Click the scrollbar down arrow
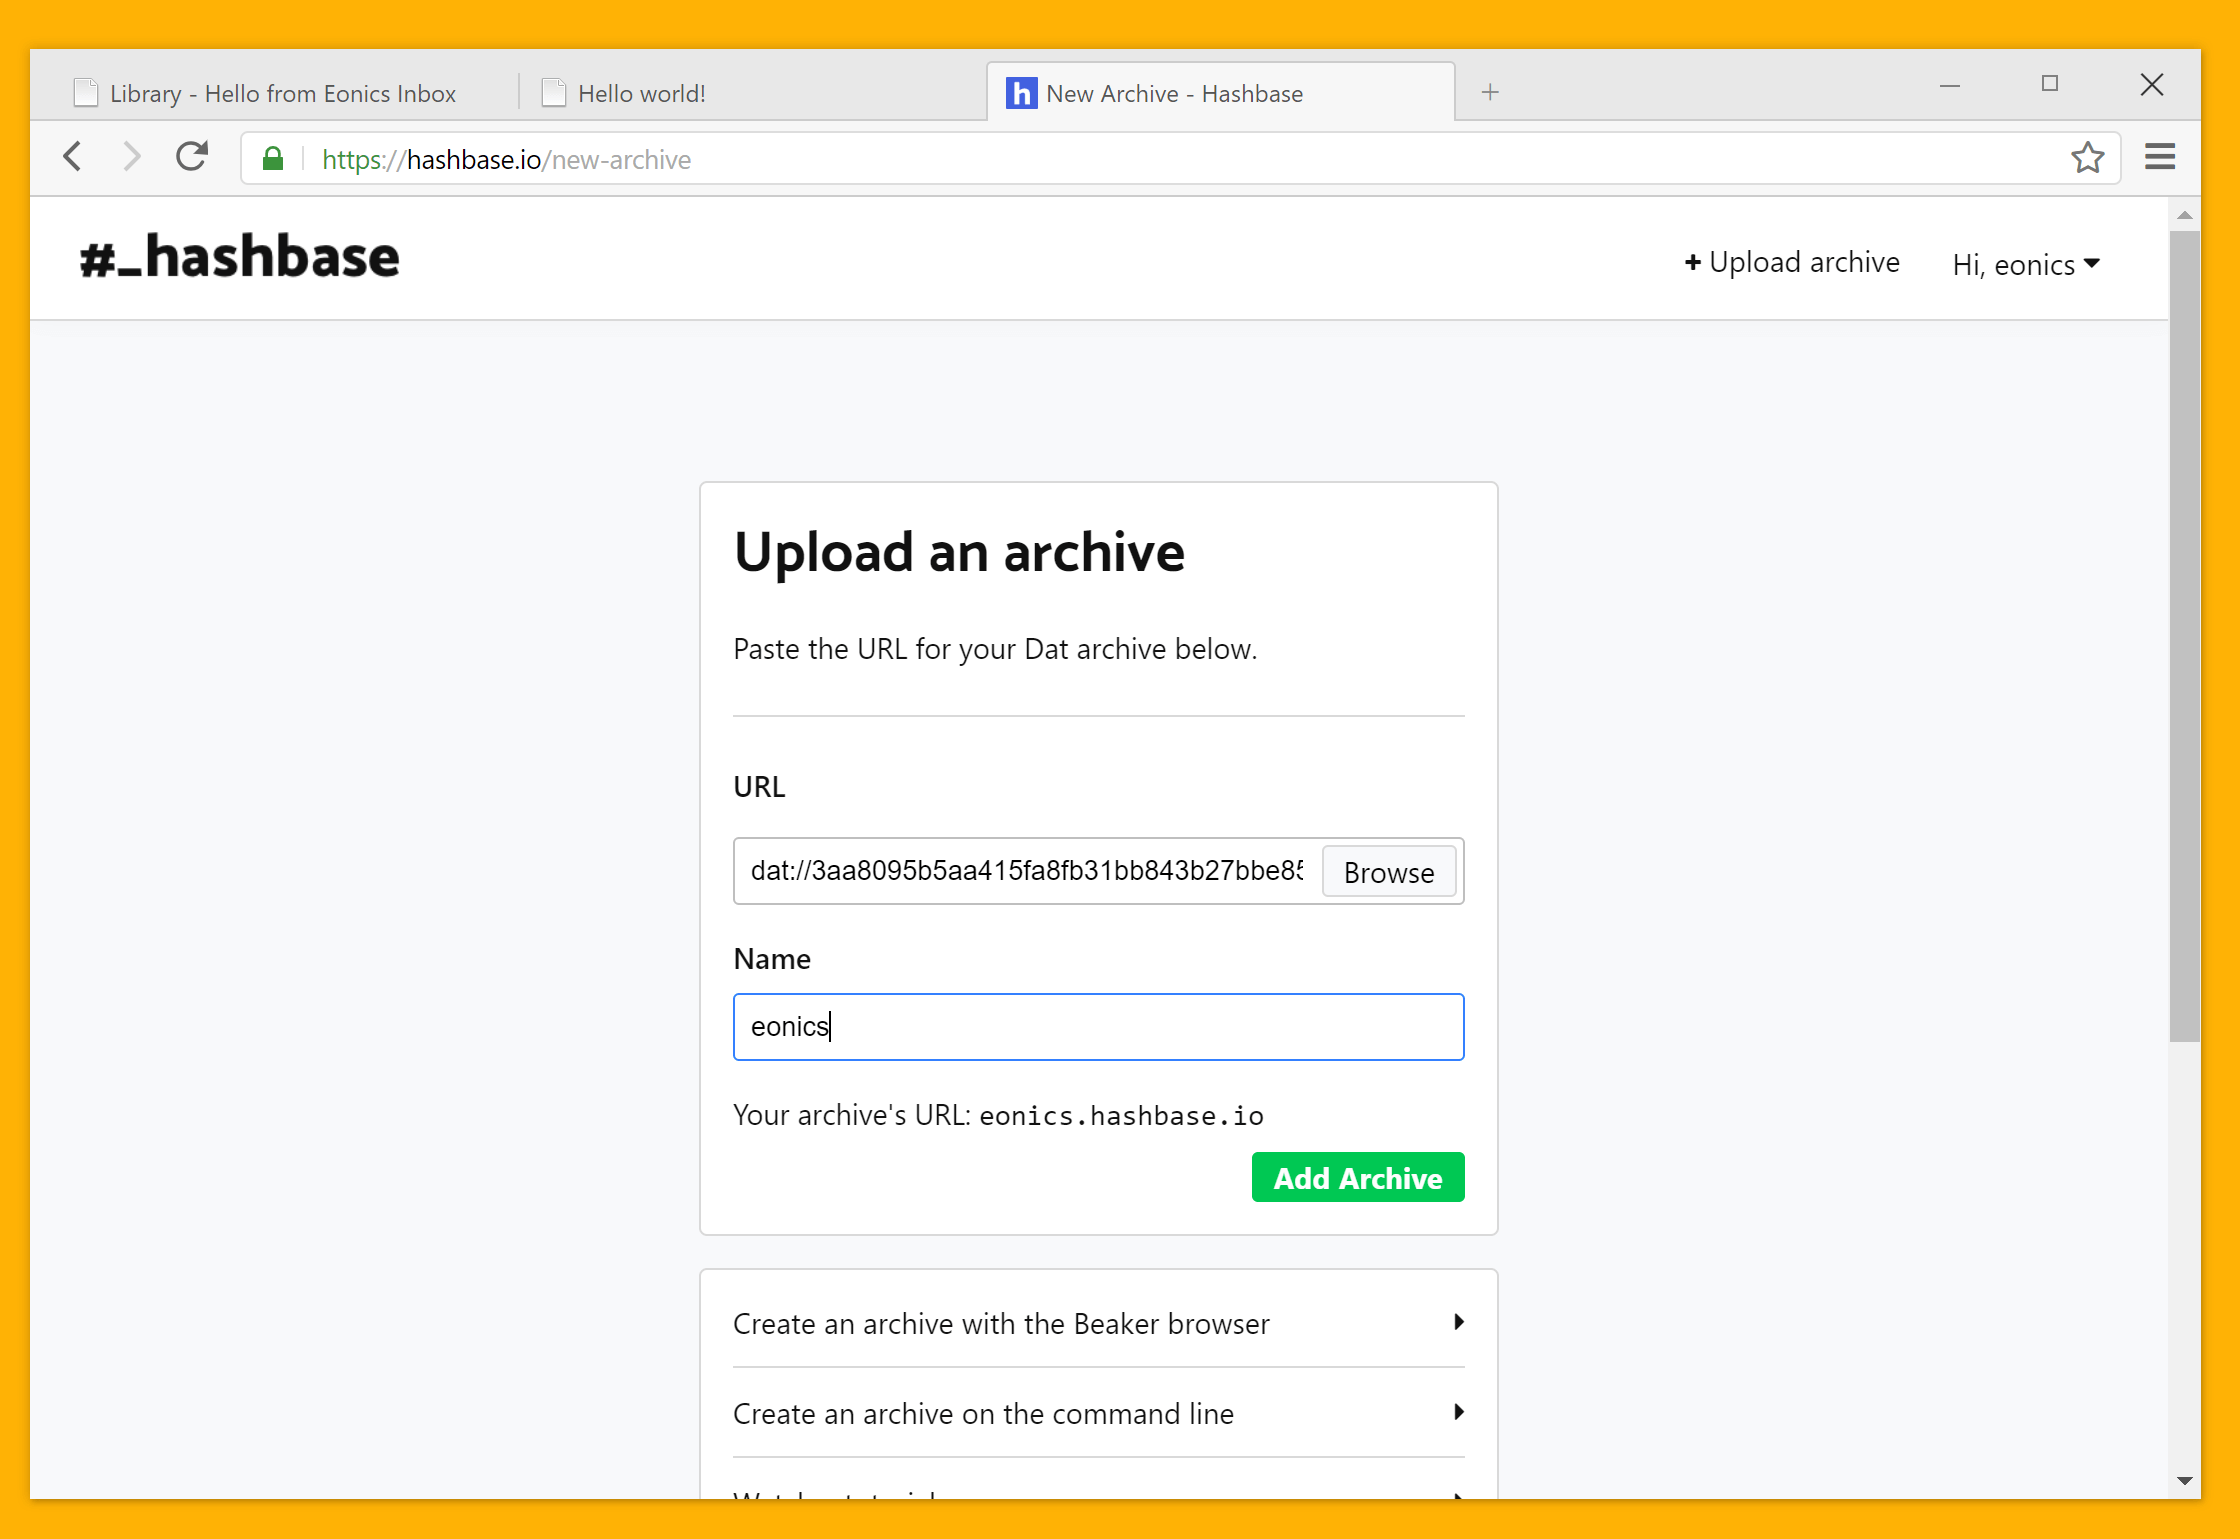The width and height of the screenshot is (2240, 1539). pyautogui.click(x=2185, y=1481)
